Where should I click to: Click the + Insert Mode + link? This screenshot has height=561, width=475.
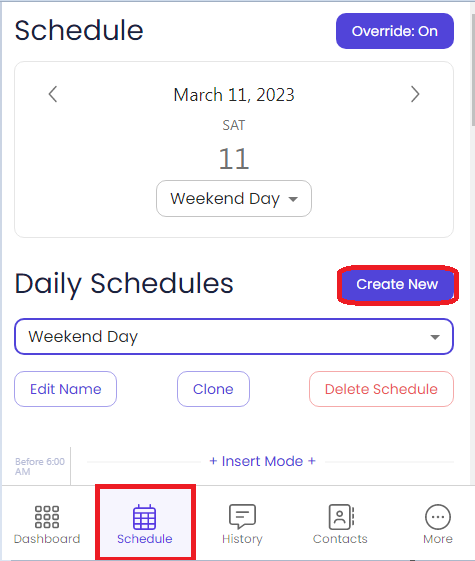[x=263, y=461]
